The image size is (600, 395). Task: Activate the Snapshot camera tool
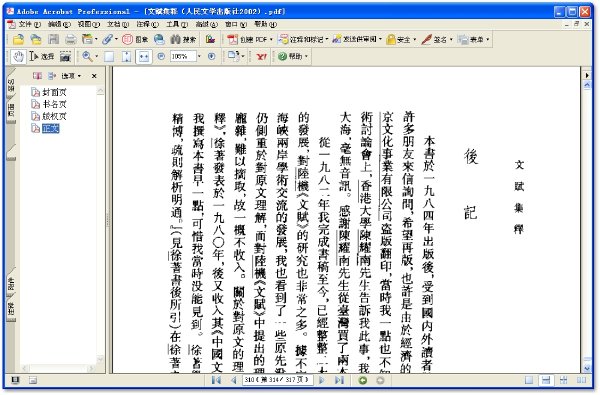65,57
